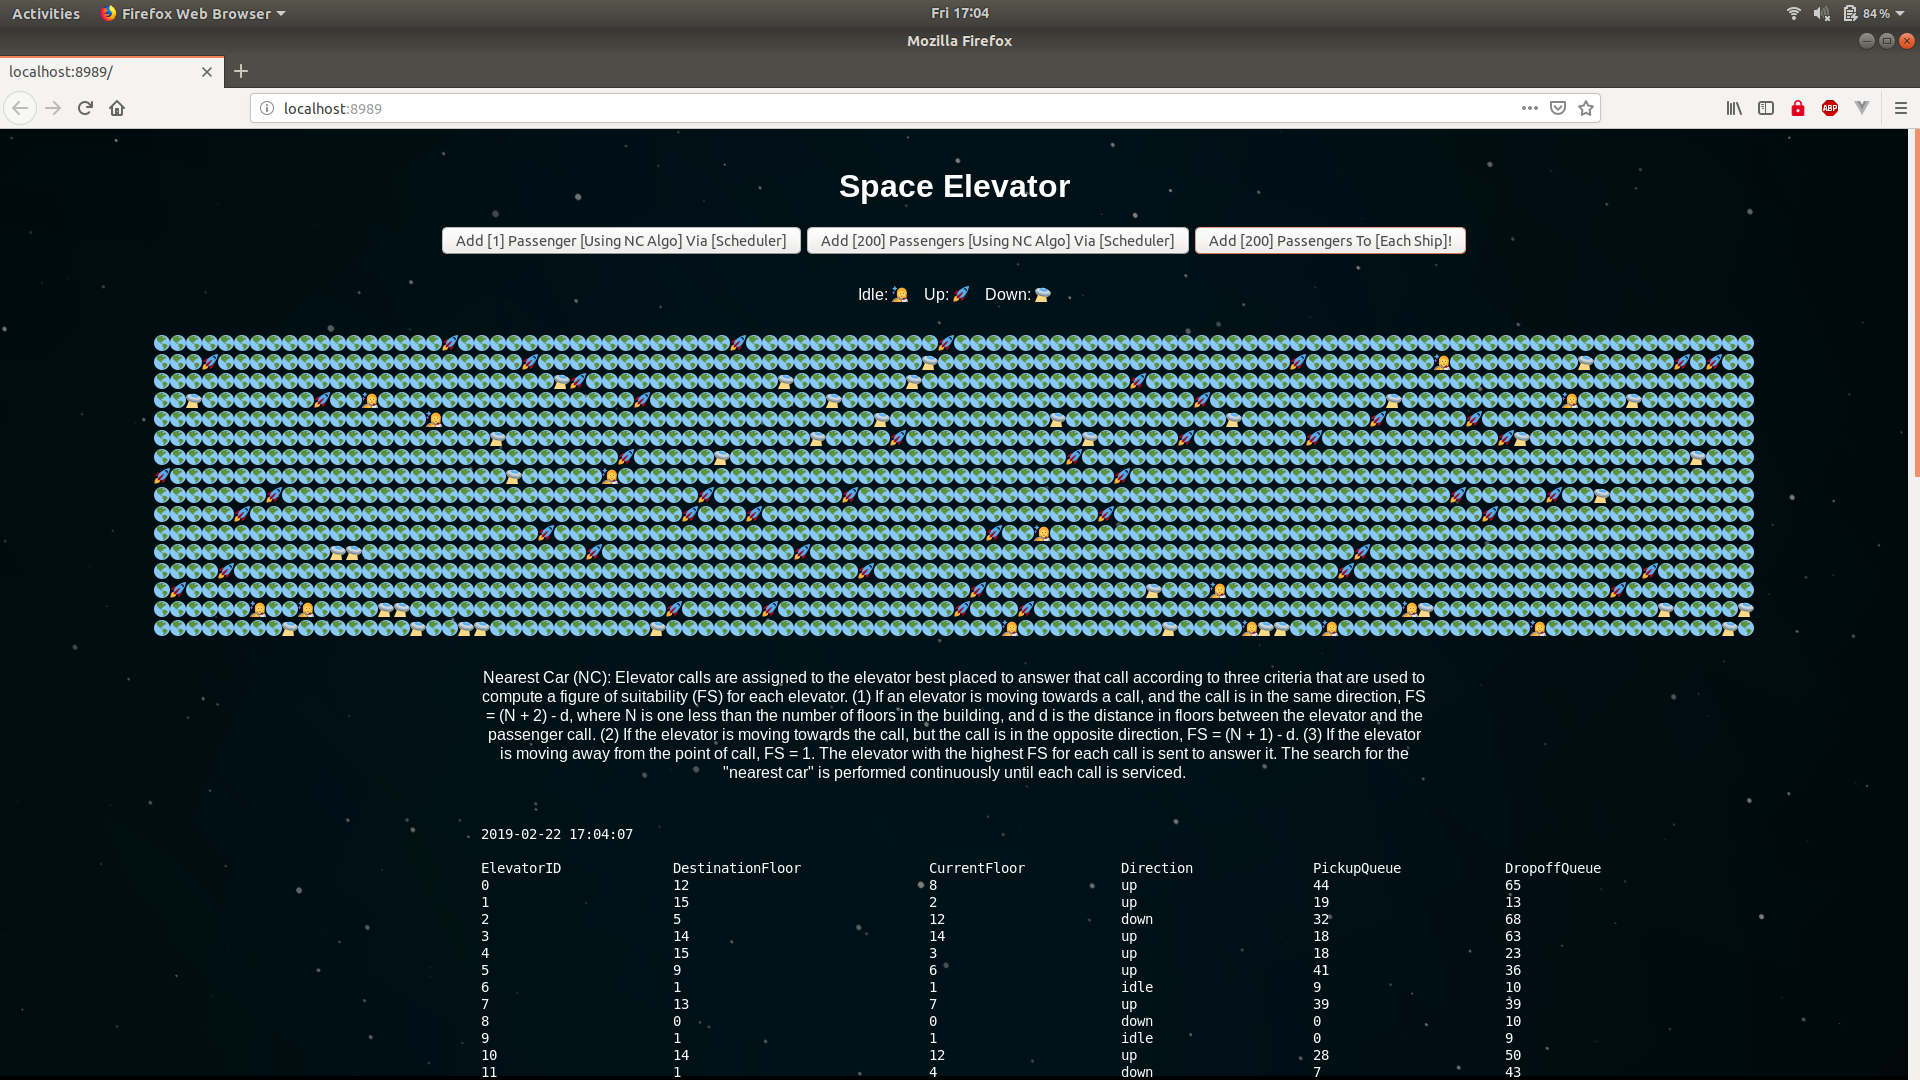Viewport: 1920px width, 1080px height.
Task: Open page actions three-dot menu
Action: (1530, 108)
